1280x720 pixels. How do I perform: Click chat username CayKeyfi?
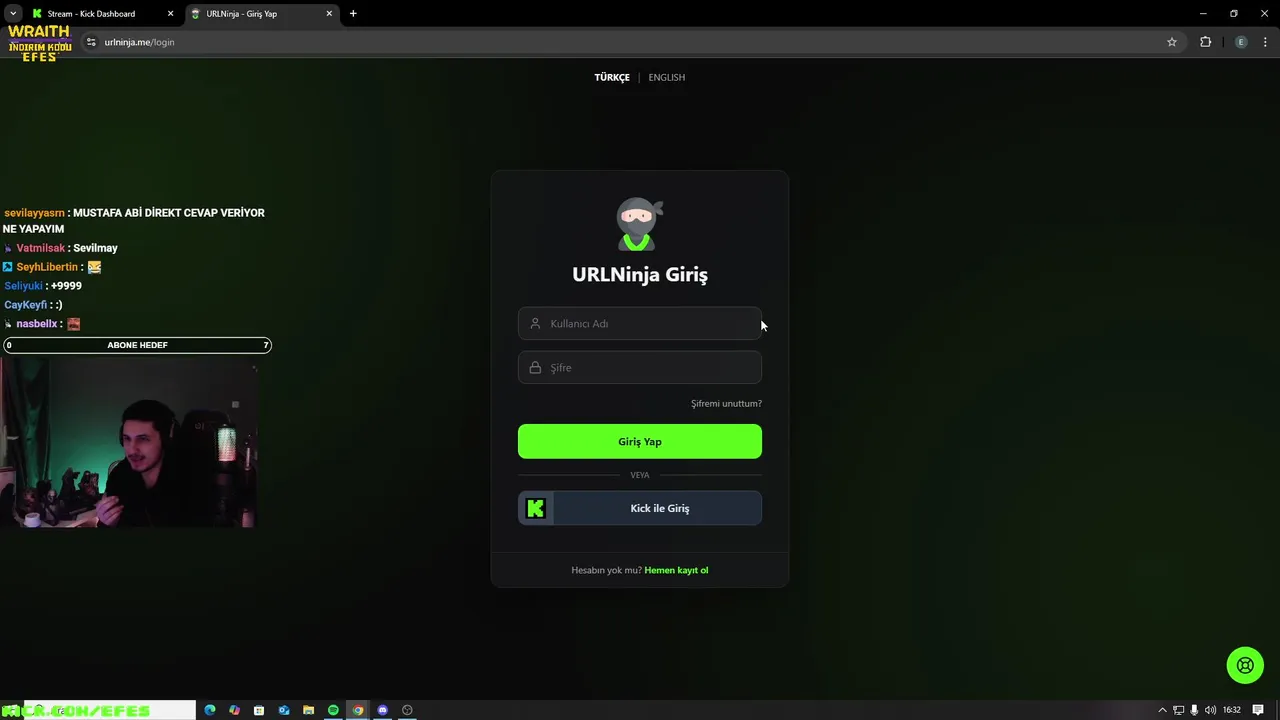pyautogui.click(x=26, y=305)
